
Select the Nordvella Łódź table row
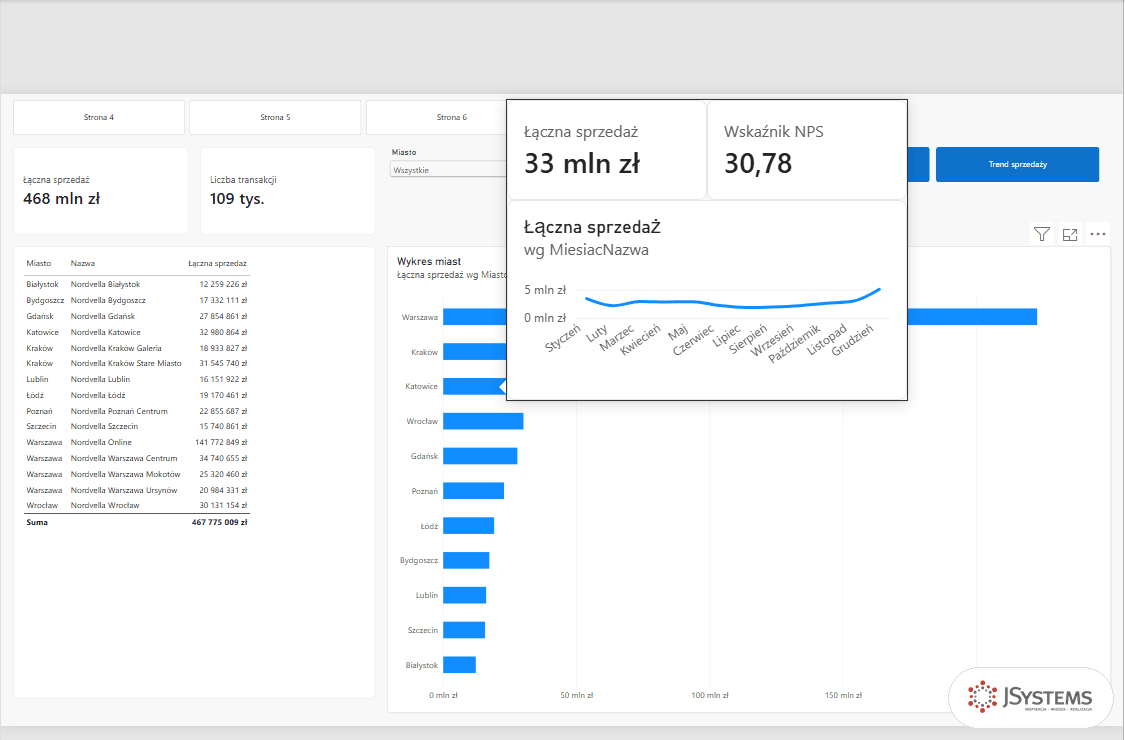pyautogui.click(x=136, y=395)
